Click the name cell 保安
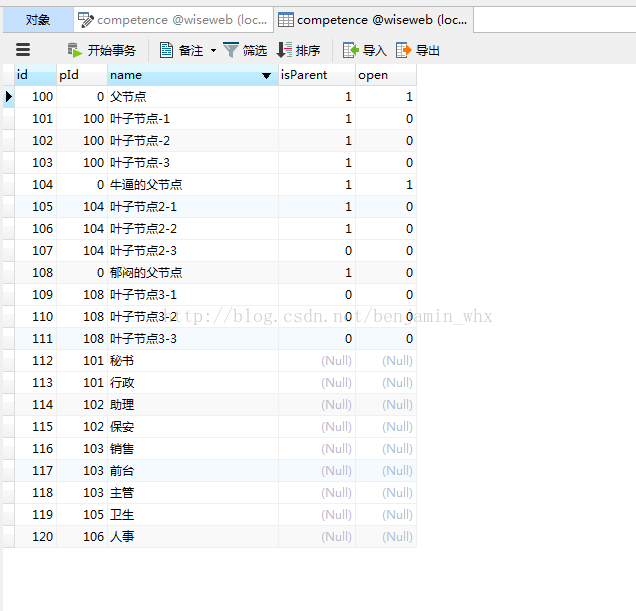636x611 pixels. click(193, 427)
